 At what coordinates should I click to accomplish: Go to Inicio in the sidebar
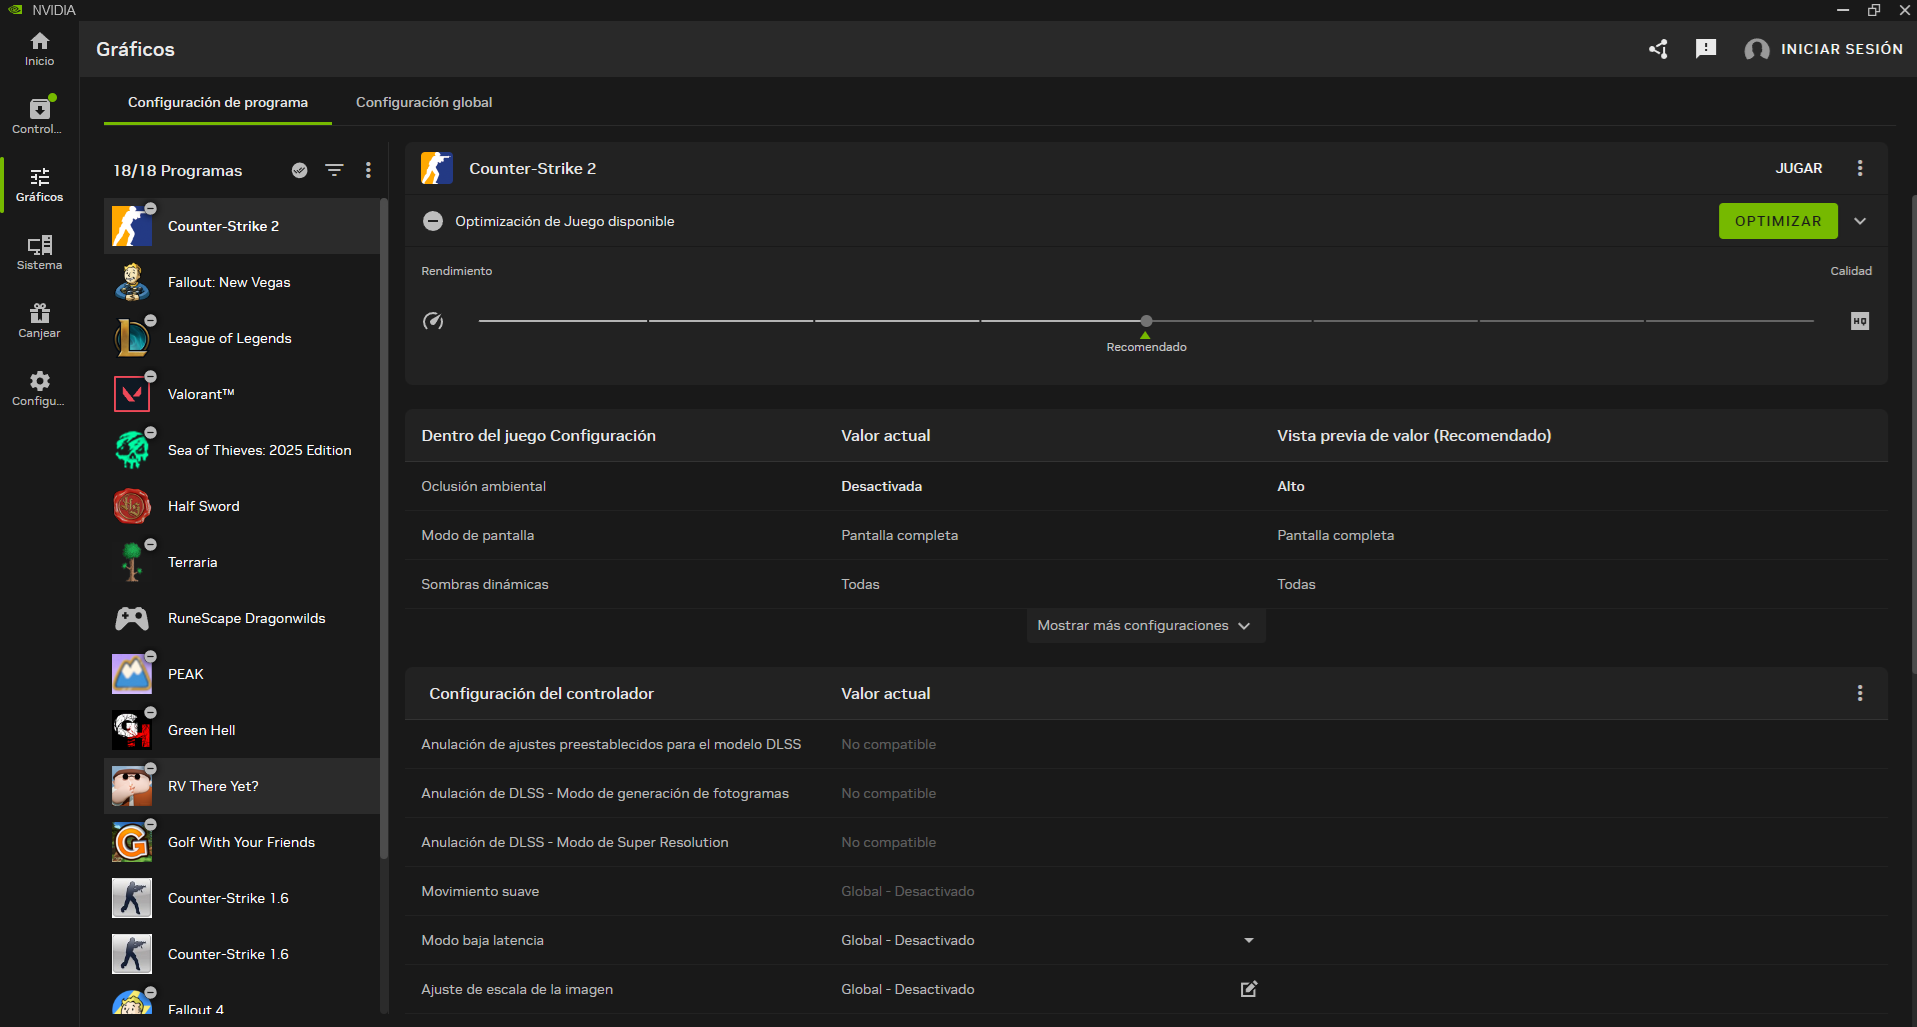click(39, 49)
